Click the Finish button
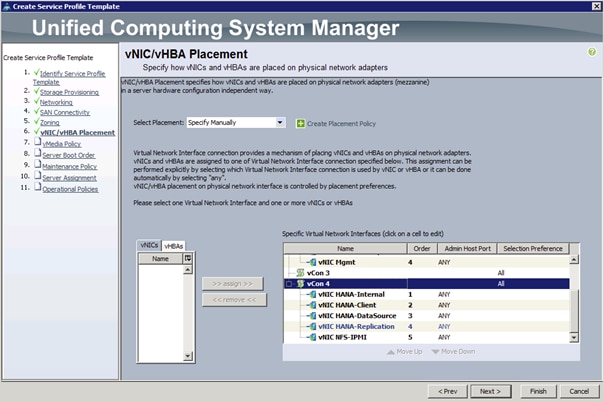Image resolution: width=604 pixels, height=402 pixels. (538, 391)
